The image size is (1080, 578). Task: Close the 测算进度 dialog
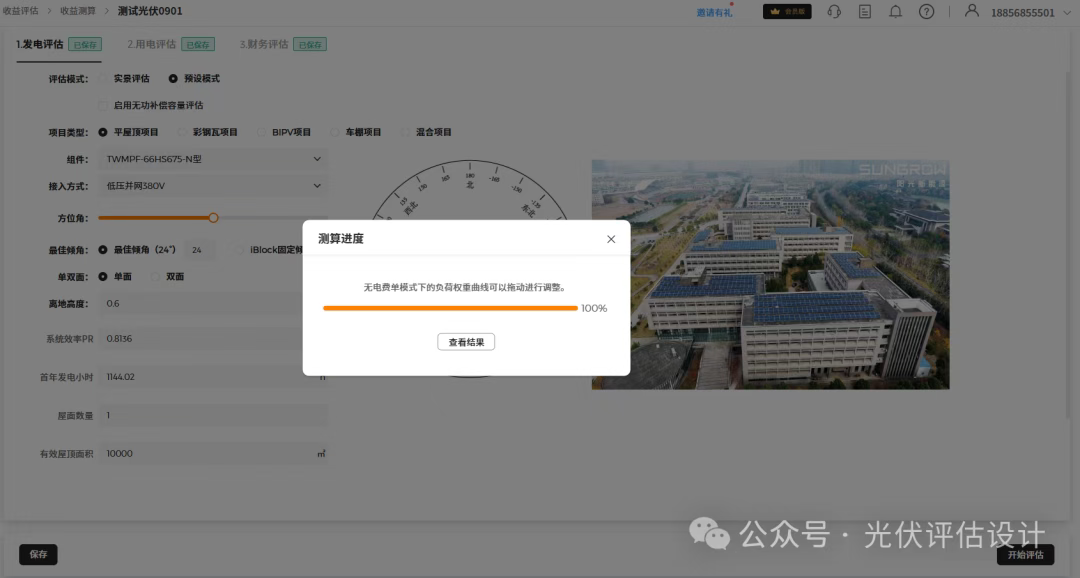click(x=611, y=239)
